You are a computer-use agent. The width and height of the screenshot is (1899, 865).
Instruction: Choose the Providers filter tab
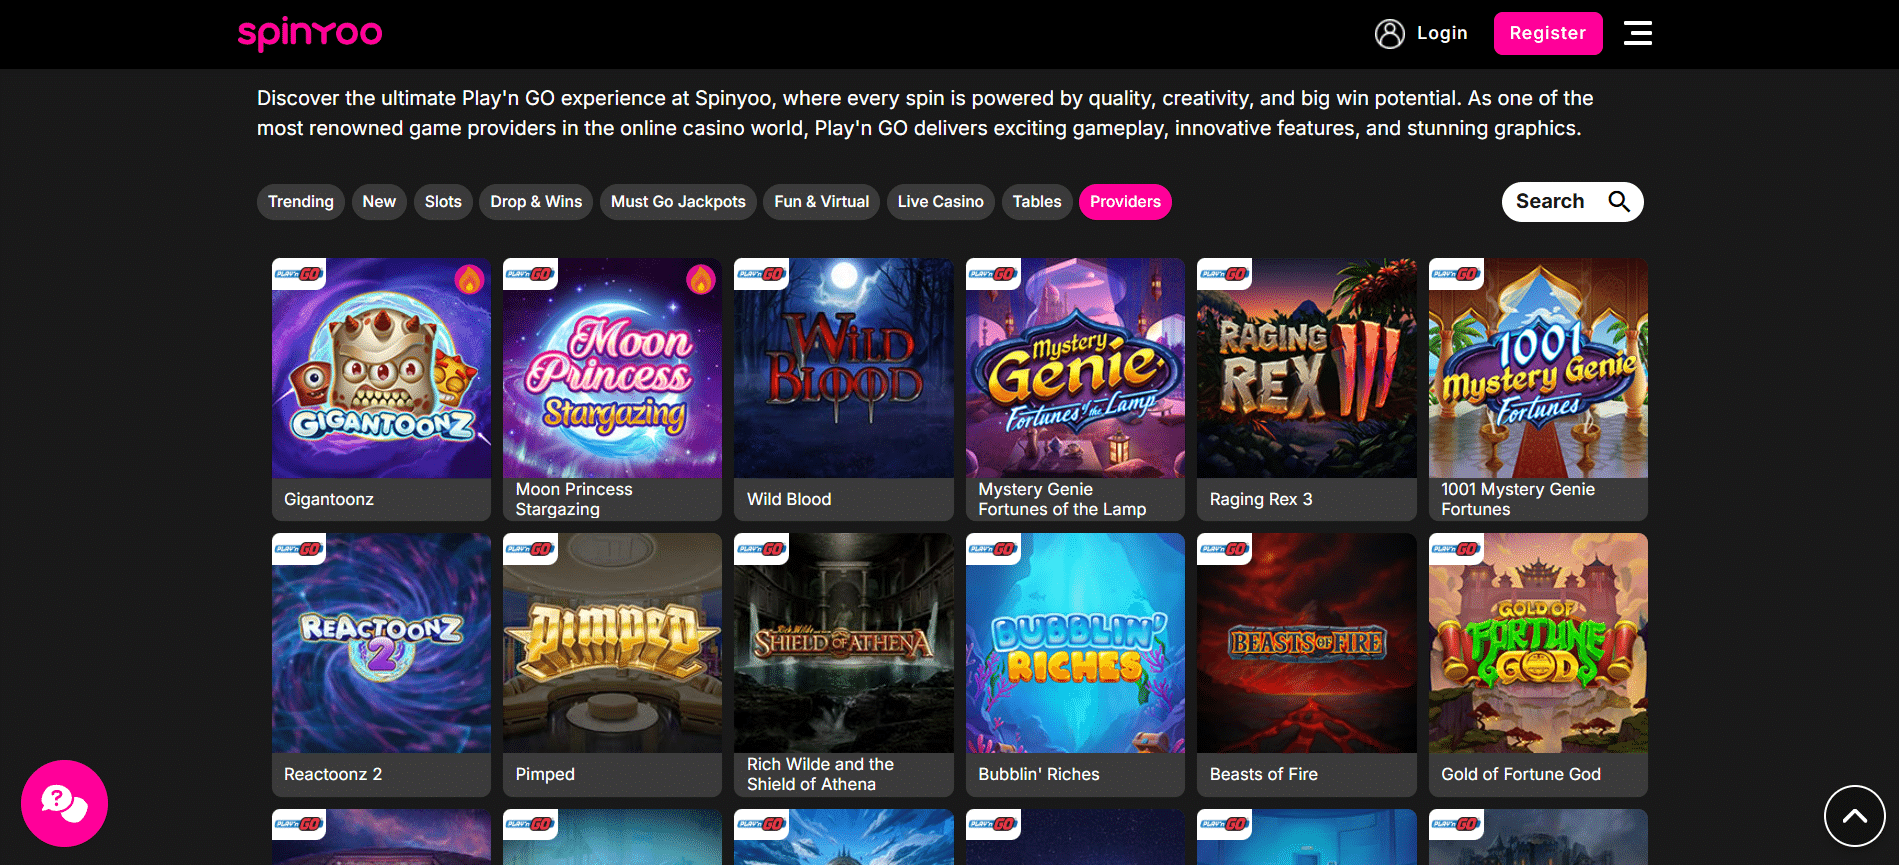click(x=1125, y=202)
